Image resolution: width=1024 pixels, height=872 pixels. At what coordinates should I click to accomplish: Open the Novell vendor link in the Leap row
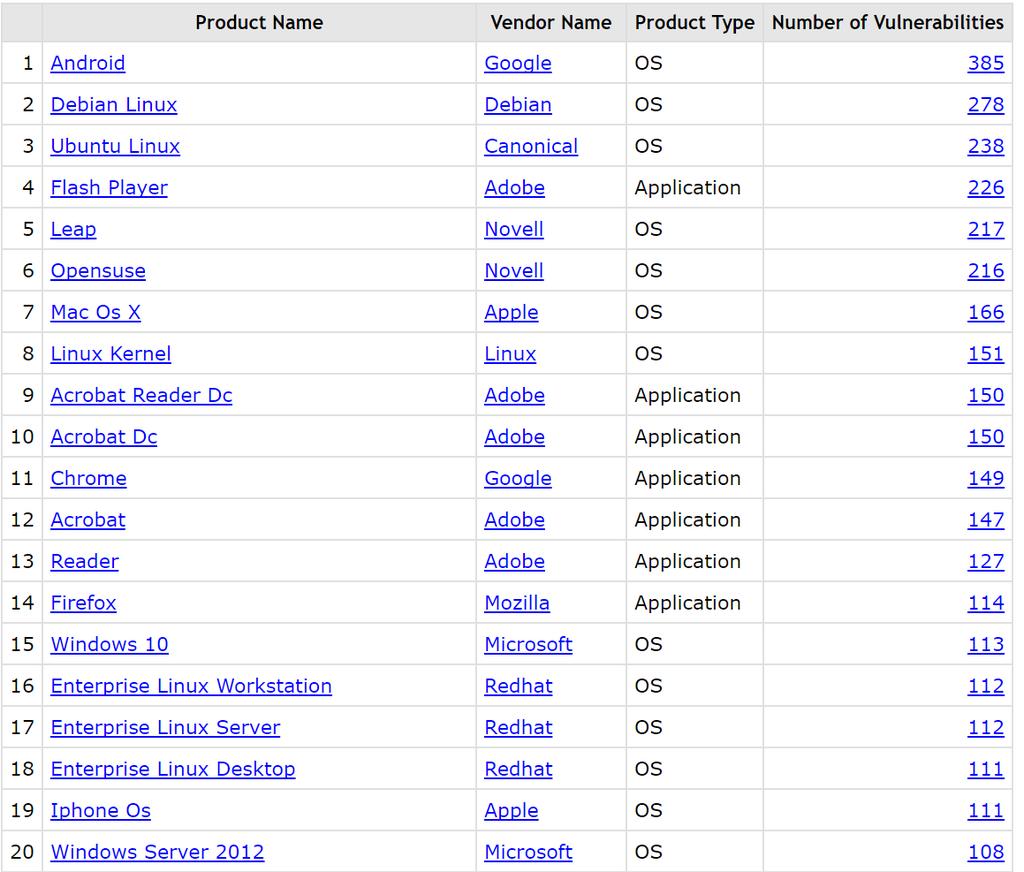click(x=514, y=229)
